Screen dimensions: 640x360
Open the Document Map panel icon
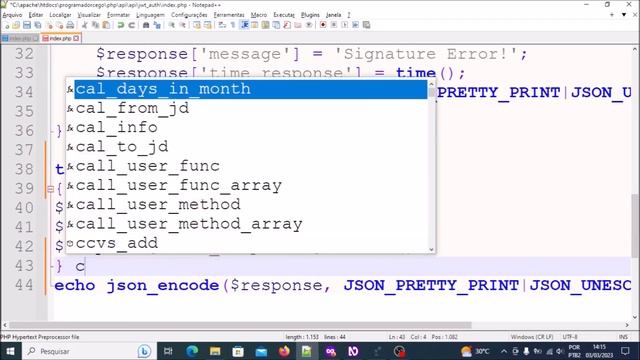tap(264, 25)
